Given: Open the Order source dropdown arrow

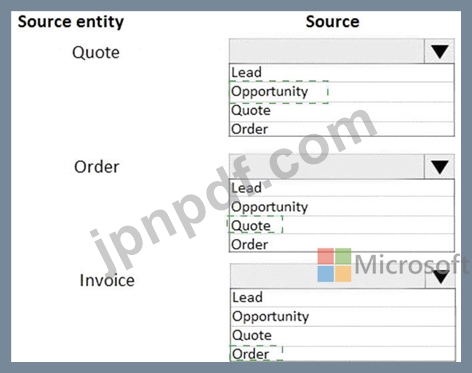Looking at the screenshot, I should (x=439, y=167).
